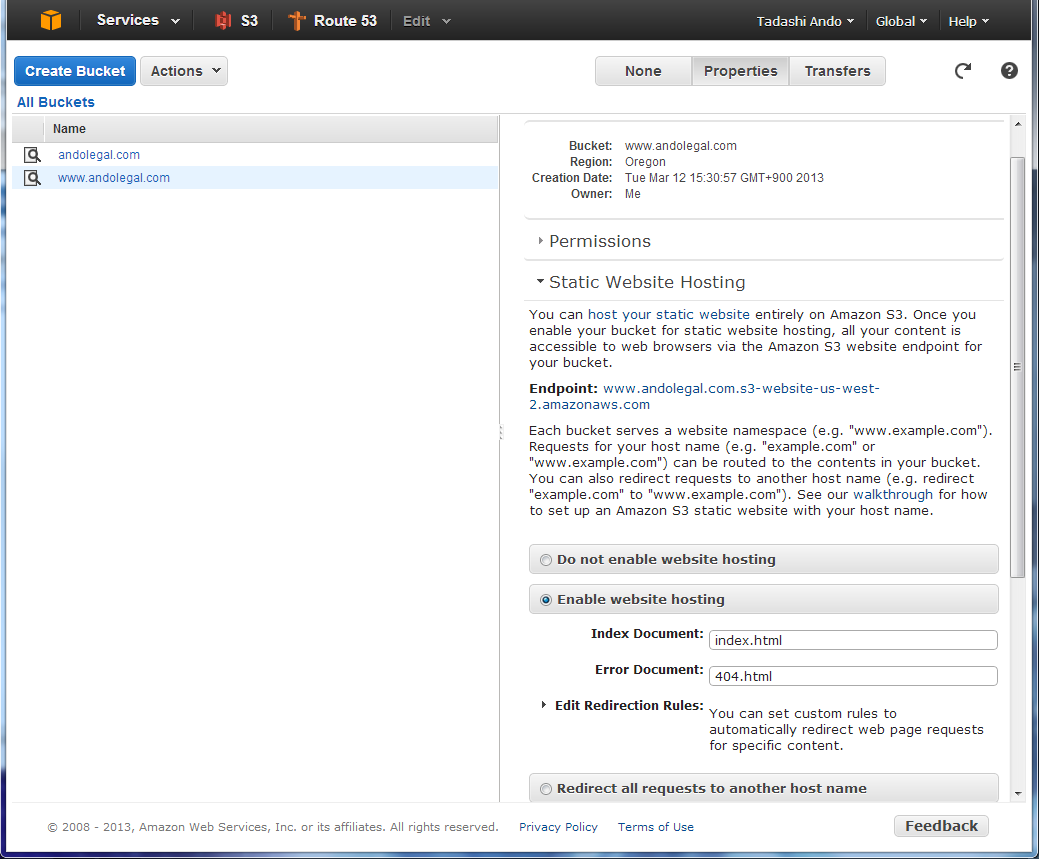Open the Services dropdown menu

pos(138,21)
